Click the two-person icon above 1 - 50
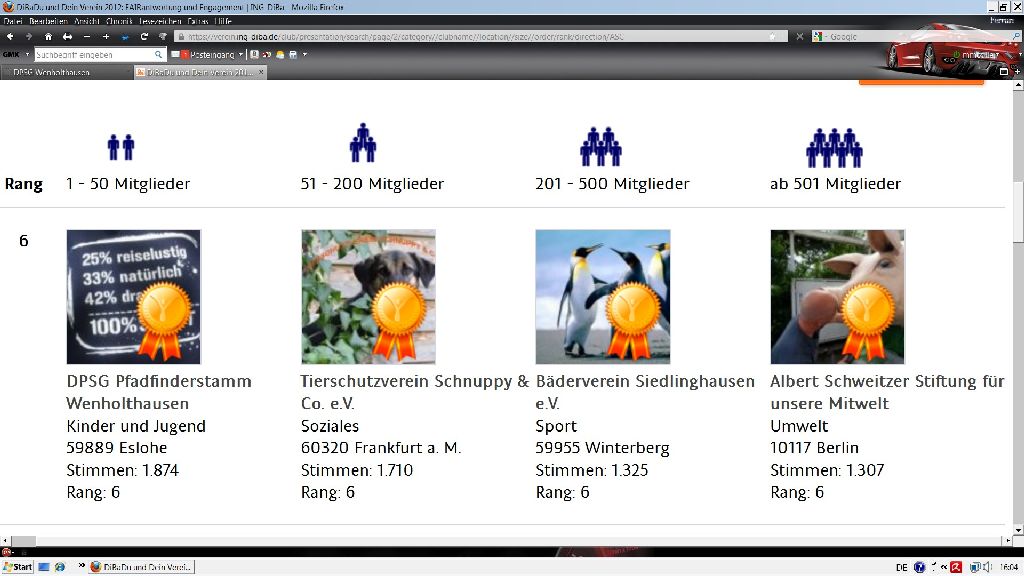Screen dimensions: 1024x576 [x=121, y=147]
